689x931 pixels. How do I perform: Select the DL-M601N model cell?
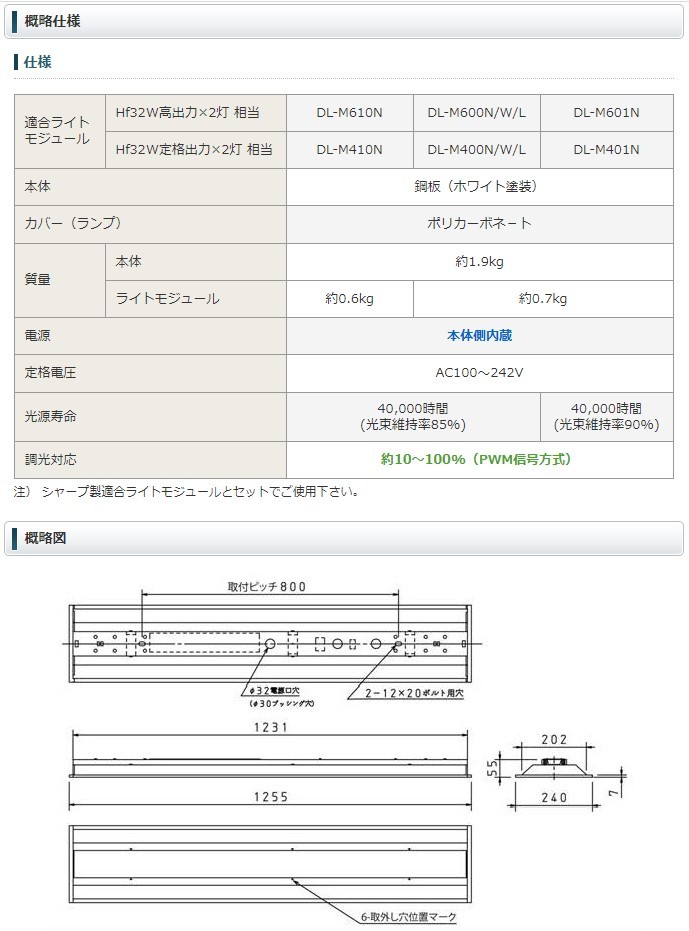(606, 113)
